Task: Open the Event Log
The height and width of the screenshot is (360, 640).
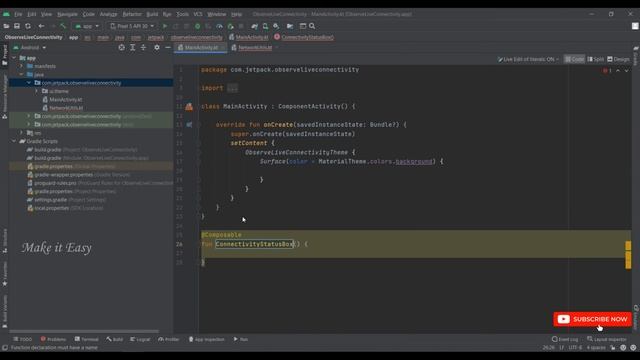Action: (x=565, y=339)
